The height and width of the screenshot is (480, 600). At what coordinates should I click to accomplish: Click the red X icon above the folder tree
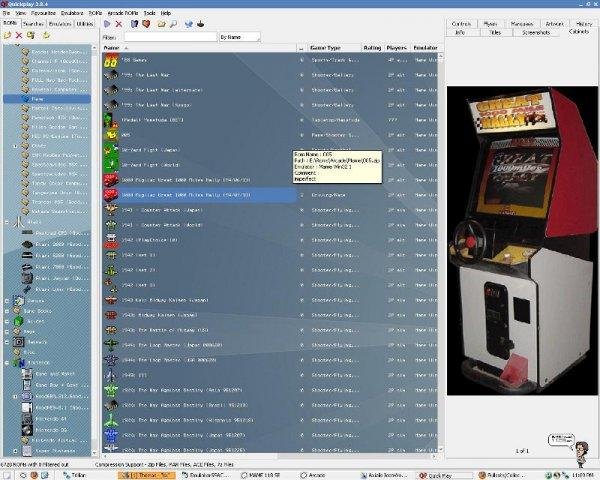coord(19,35)
